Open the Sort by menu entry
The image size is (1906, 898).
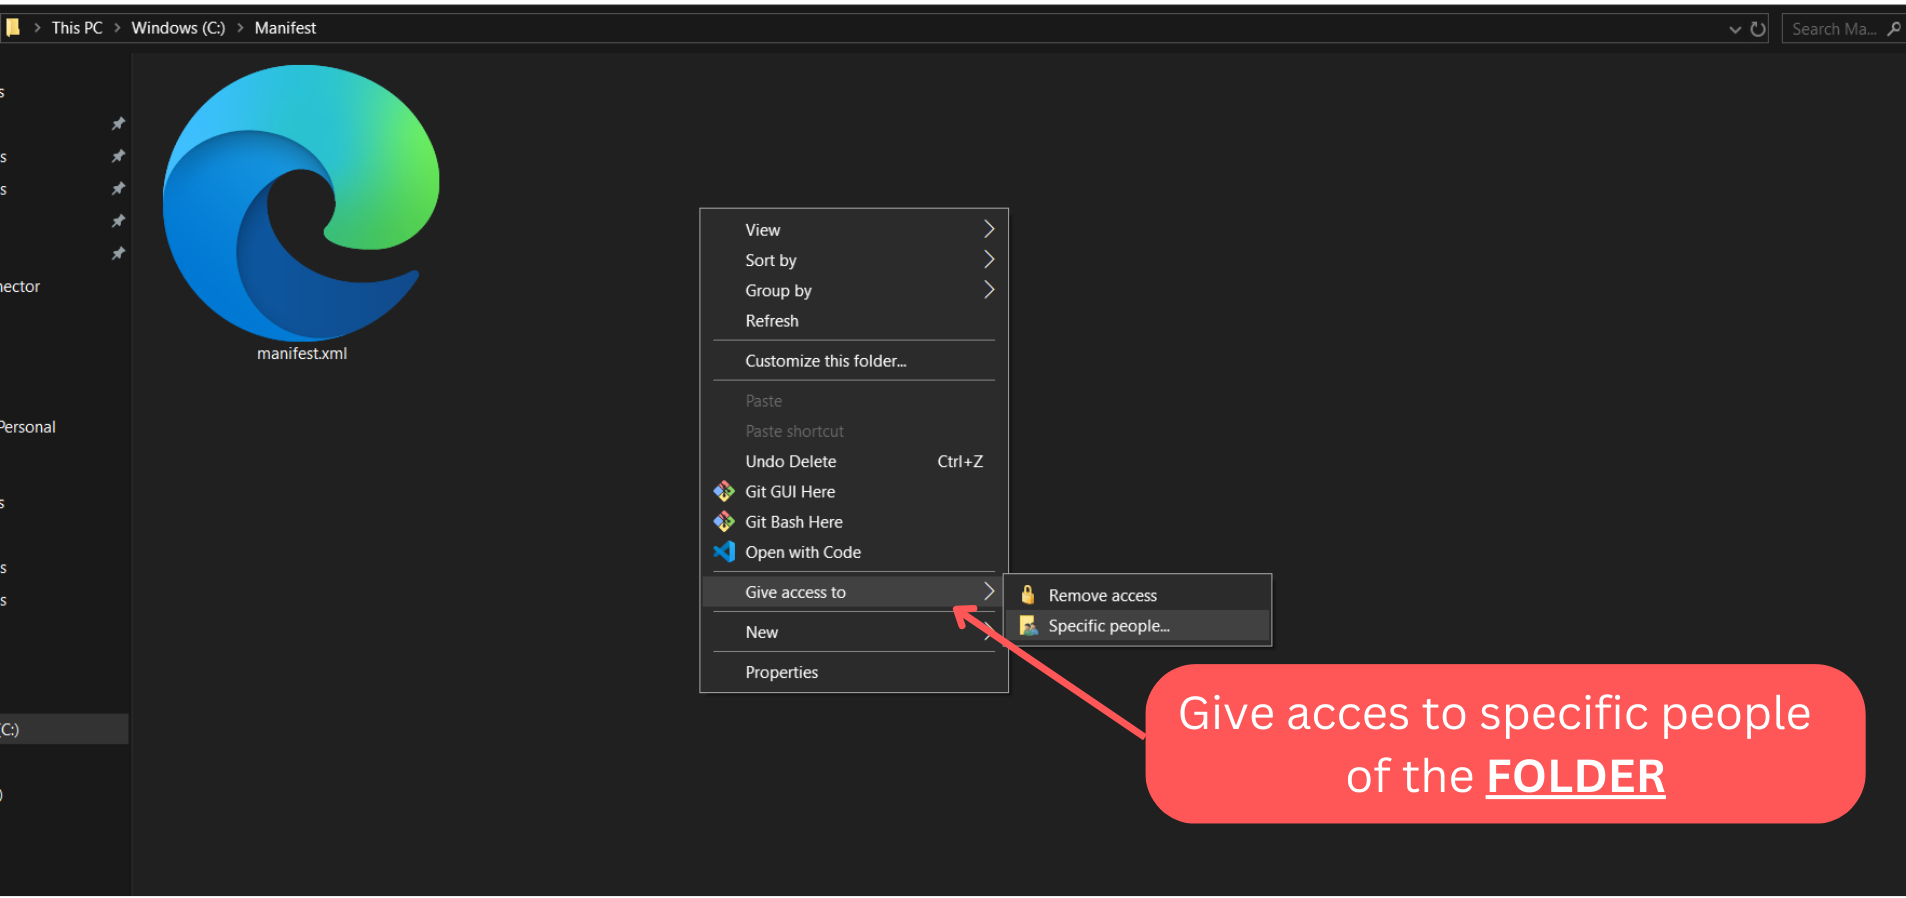[x=853, y=260]
